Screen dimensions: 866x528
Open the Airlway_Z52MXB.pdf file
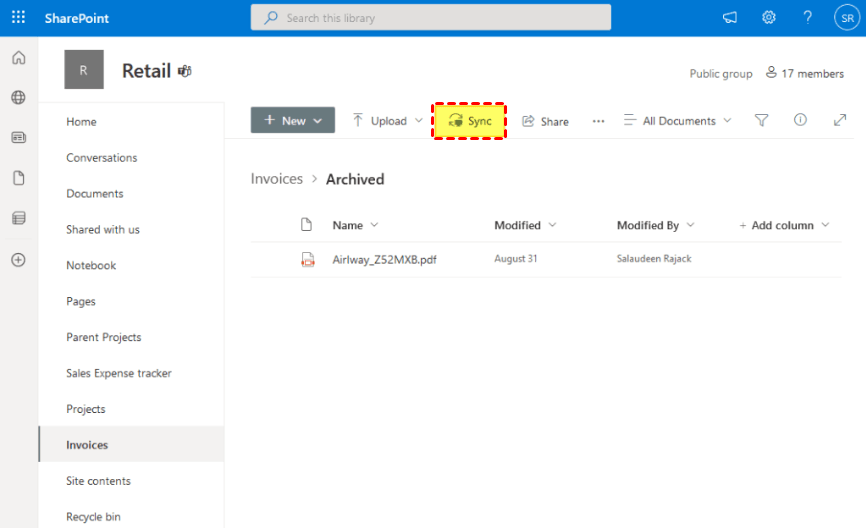(384, 260)
